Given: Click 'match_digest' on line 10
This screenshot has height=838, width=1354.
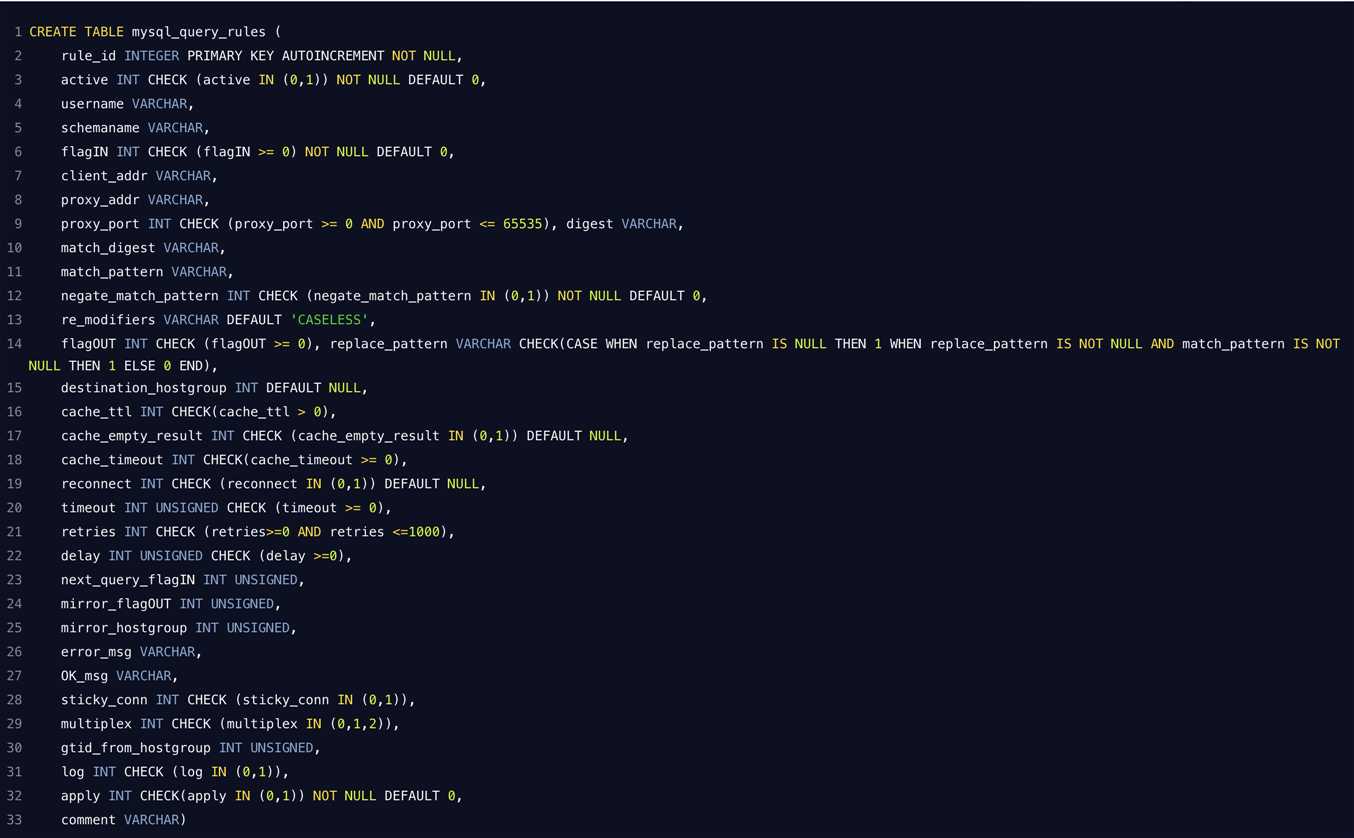Looking at the screenshot, I should (x=108, y=248).
